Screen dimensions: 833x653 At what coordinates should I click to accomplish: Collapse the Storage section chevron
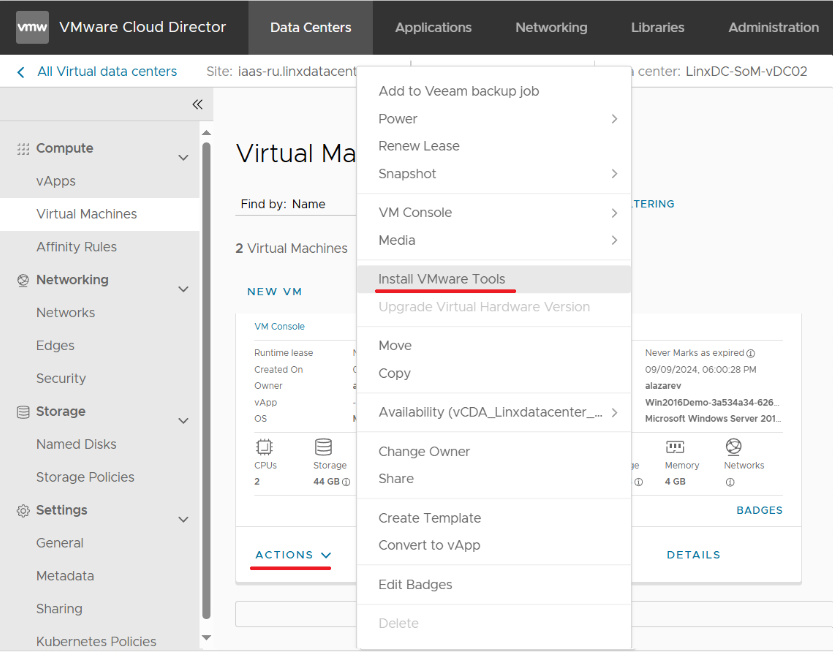coord(183,421)
